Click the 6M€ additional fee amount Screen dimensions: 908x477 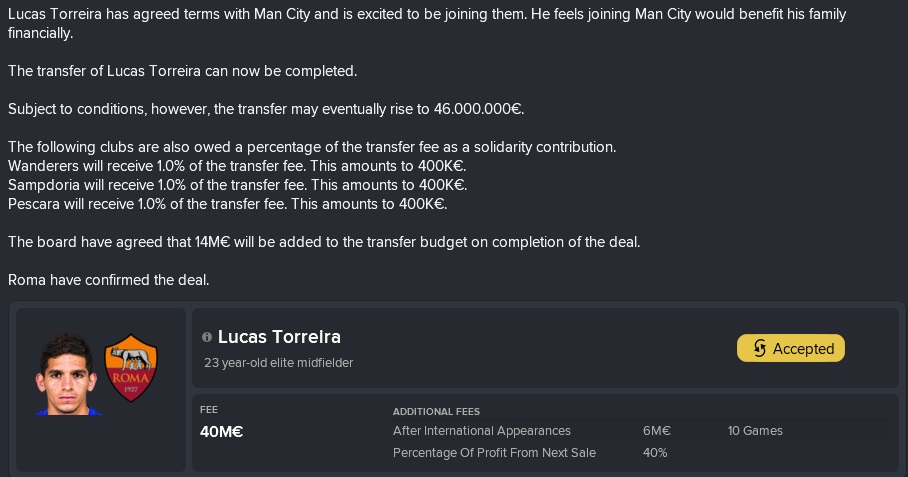tap(657, 431)
